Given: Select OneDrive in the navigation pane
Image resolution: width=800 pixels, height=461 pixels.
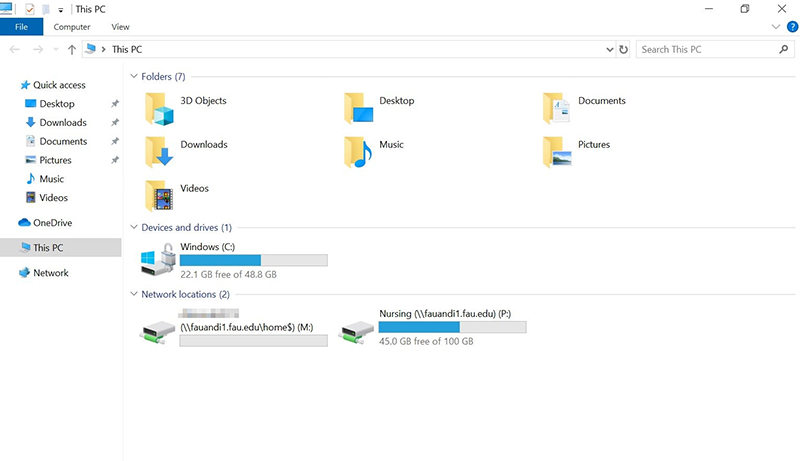Looking at the screenshot, I should tap(52, 223).
